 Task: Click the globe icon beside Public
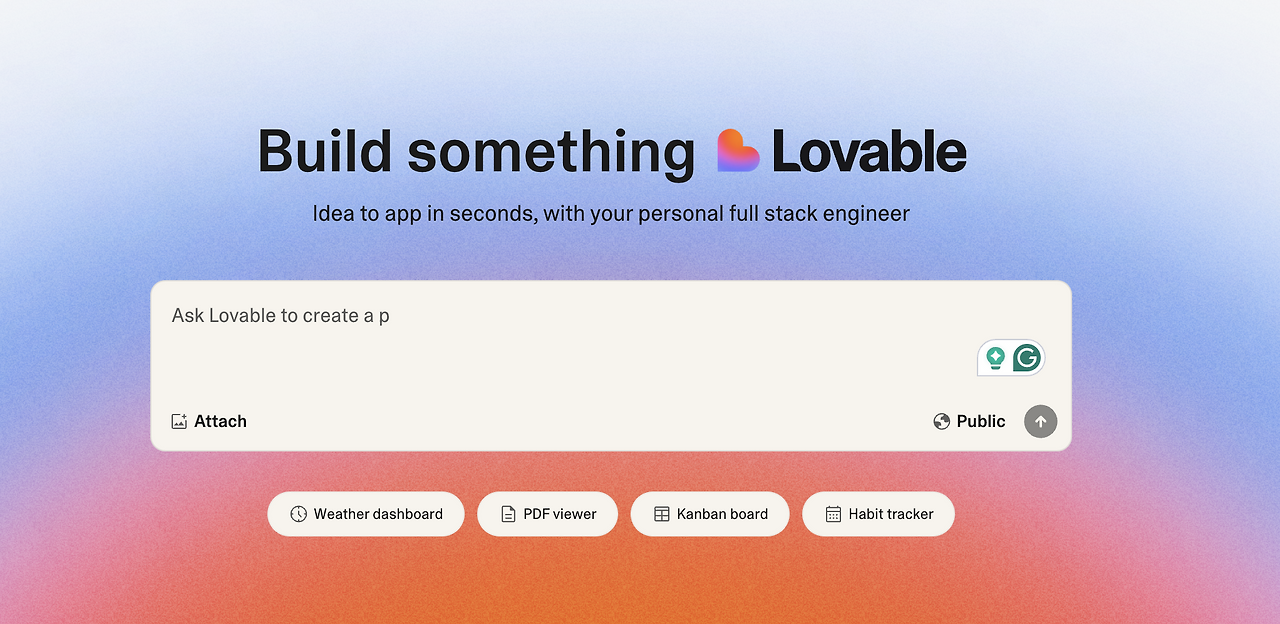pos(940,421)
